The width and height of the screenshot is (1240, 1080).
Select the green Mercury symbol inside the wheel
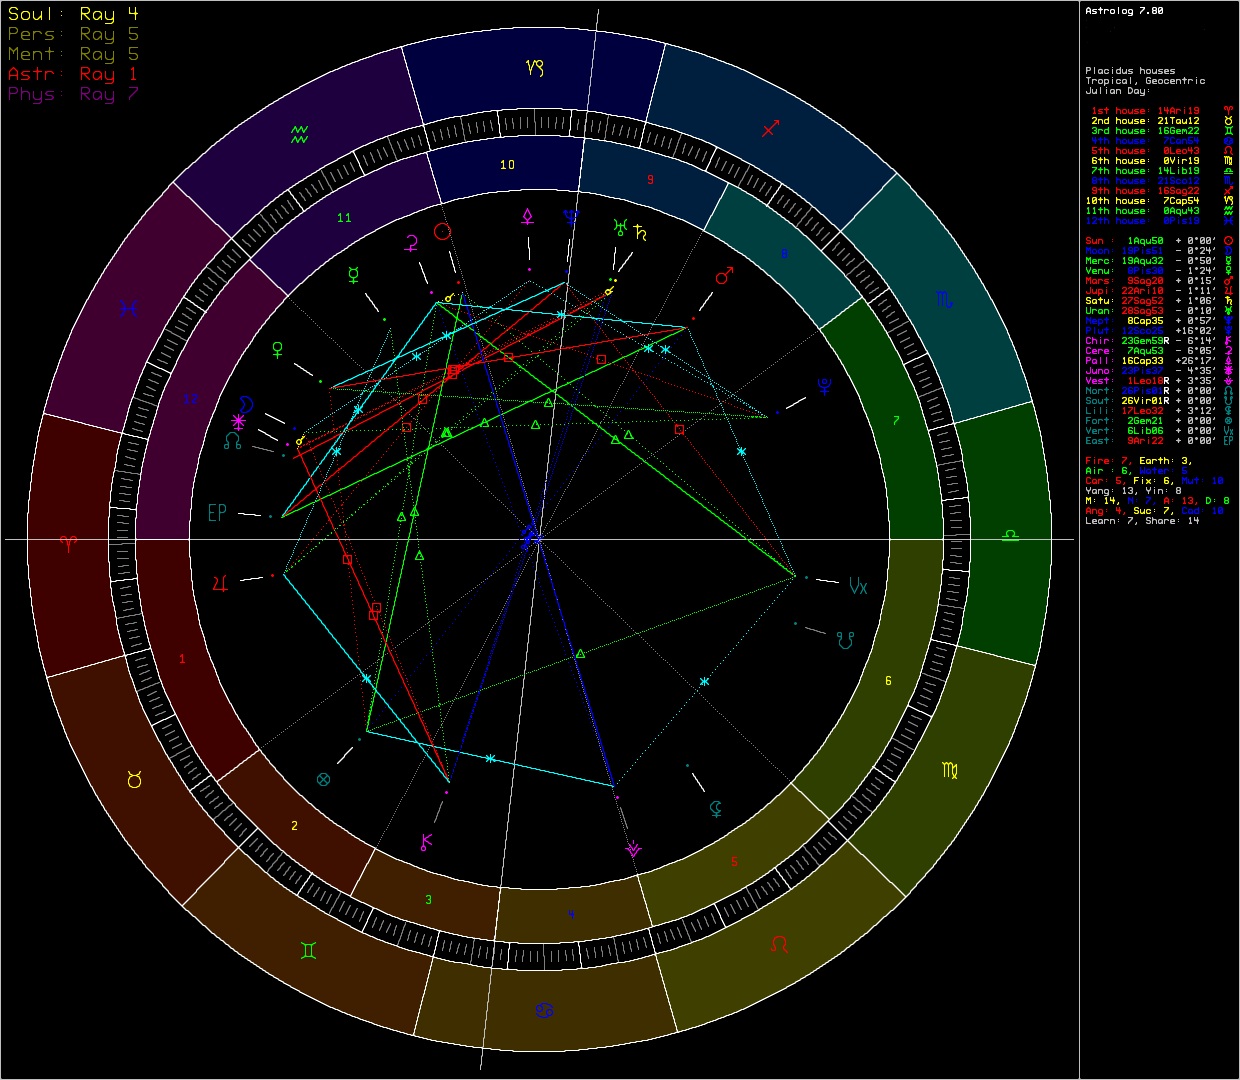(x=353, y=275)
